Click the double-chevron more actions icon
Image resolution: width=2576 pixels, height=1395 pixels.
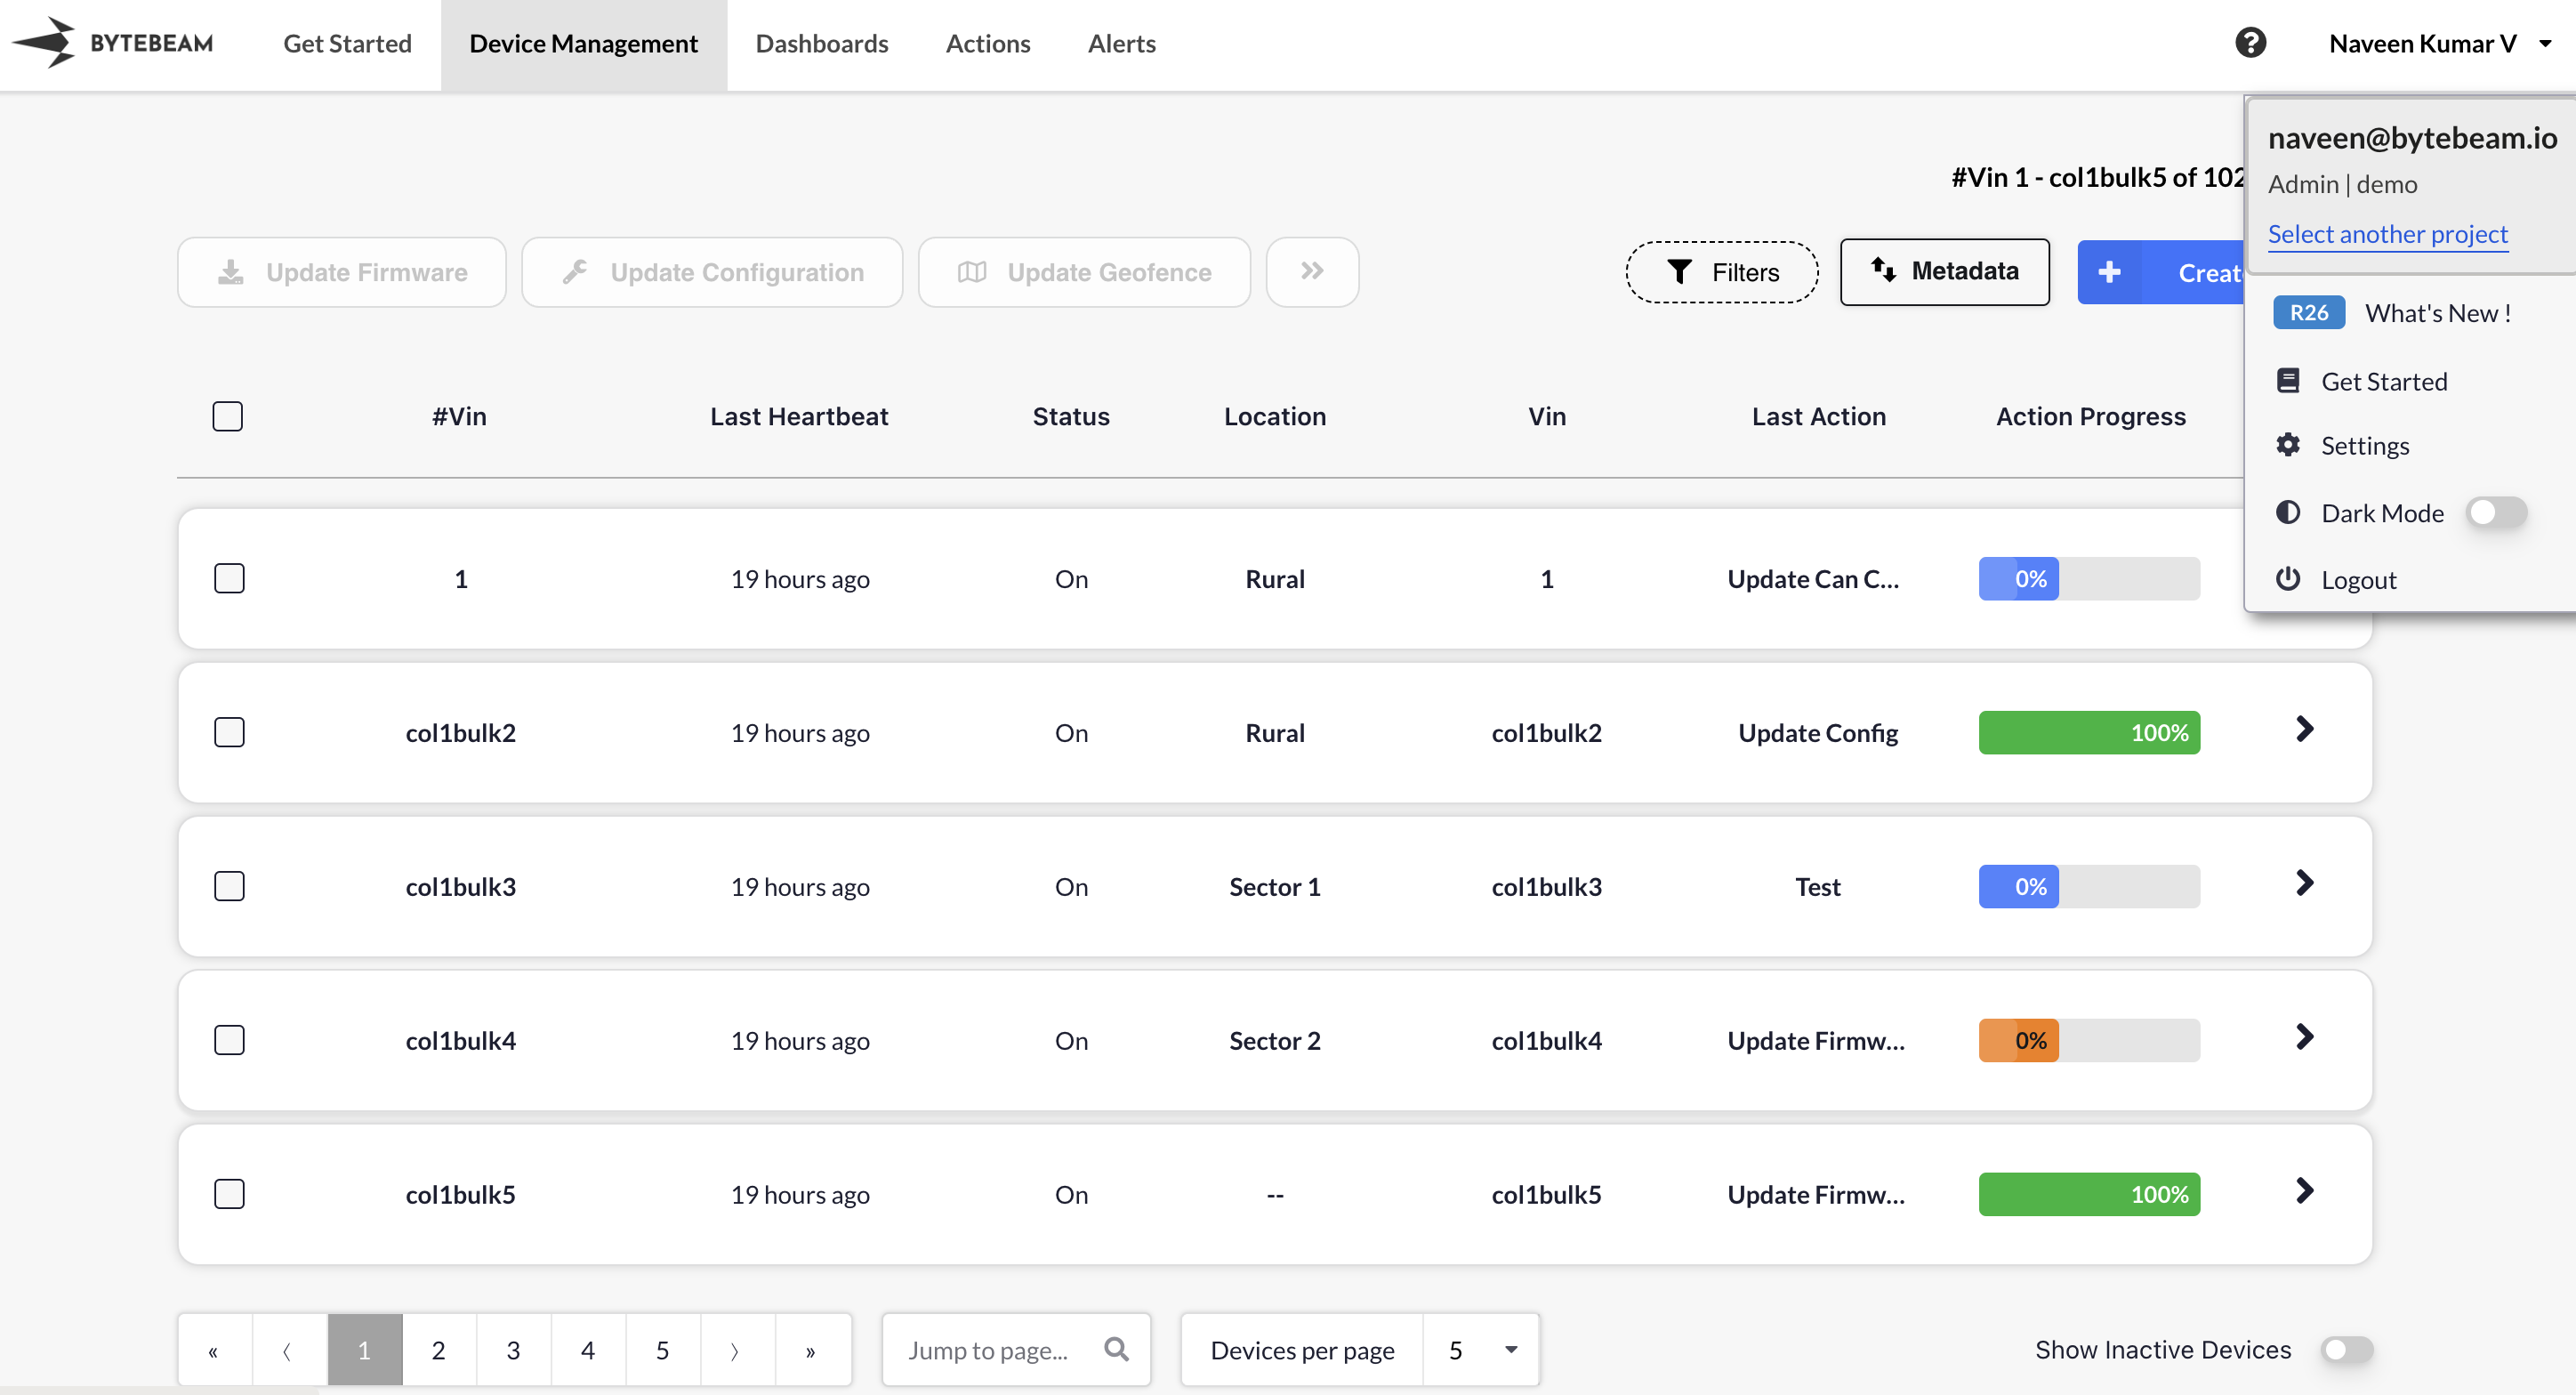[x=1312, y=271]
